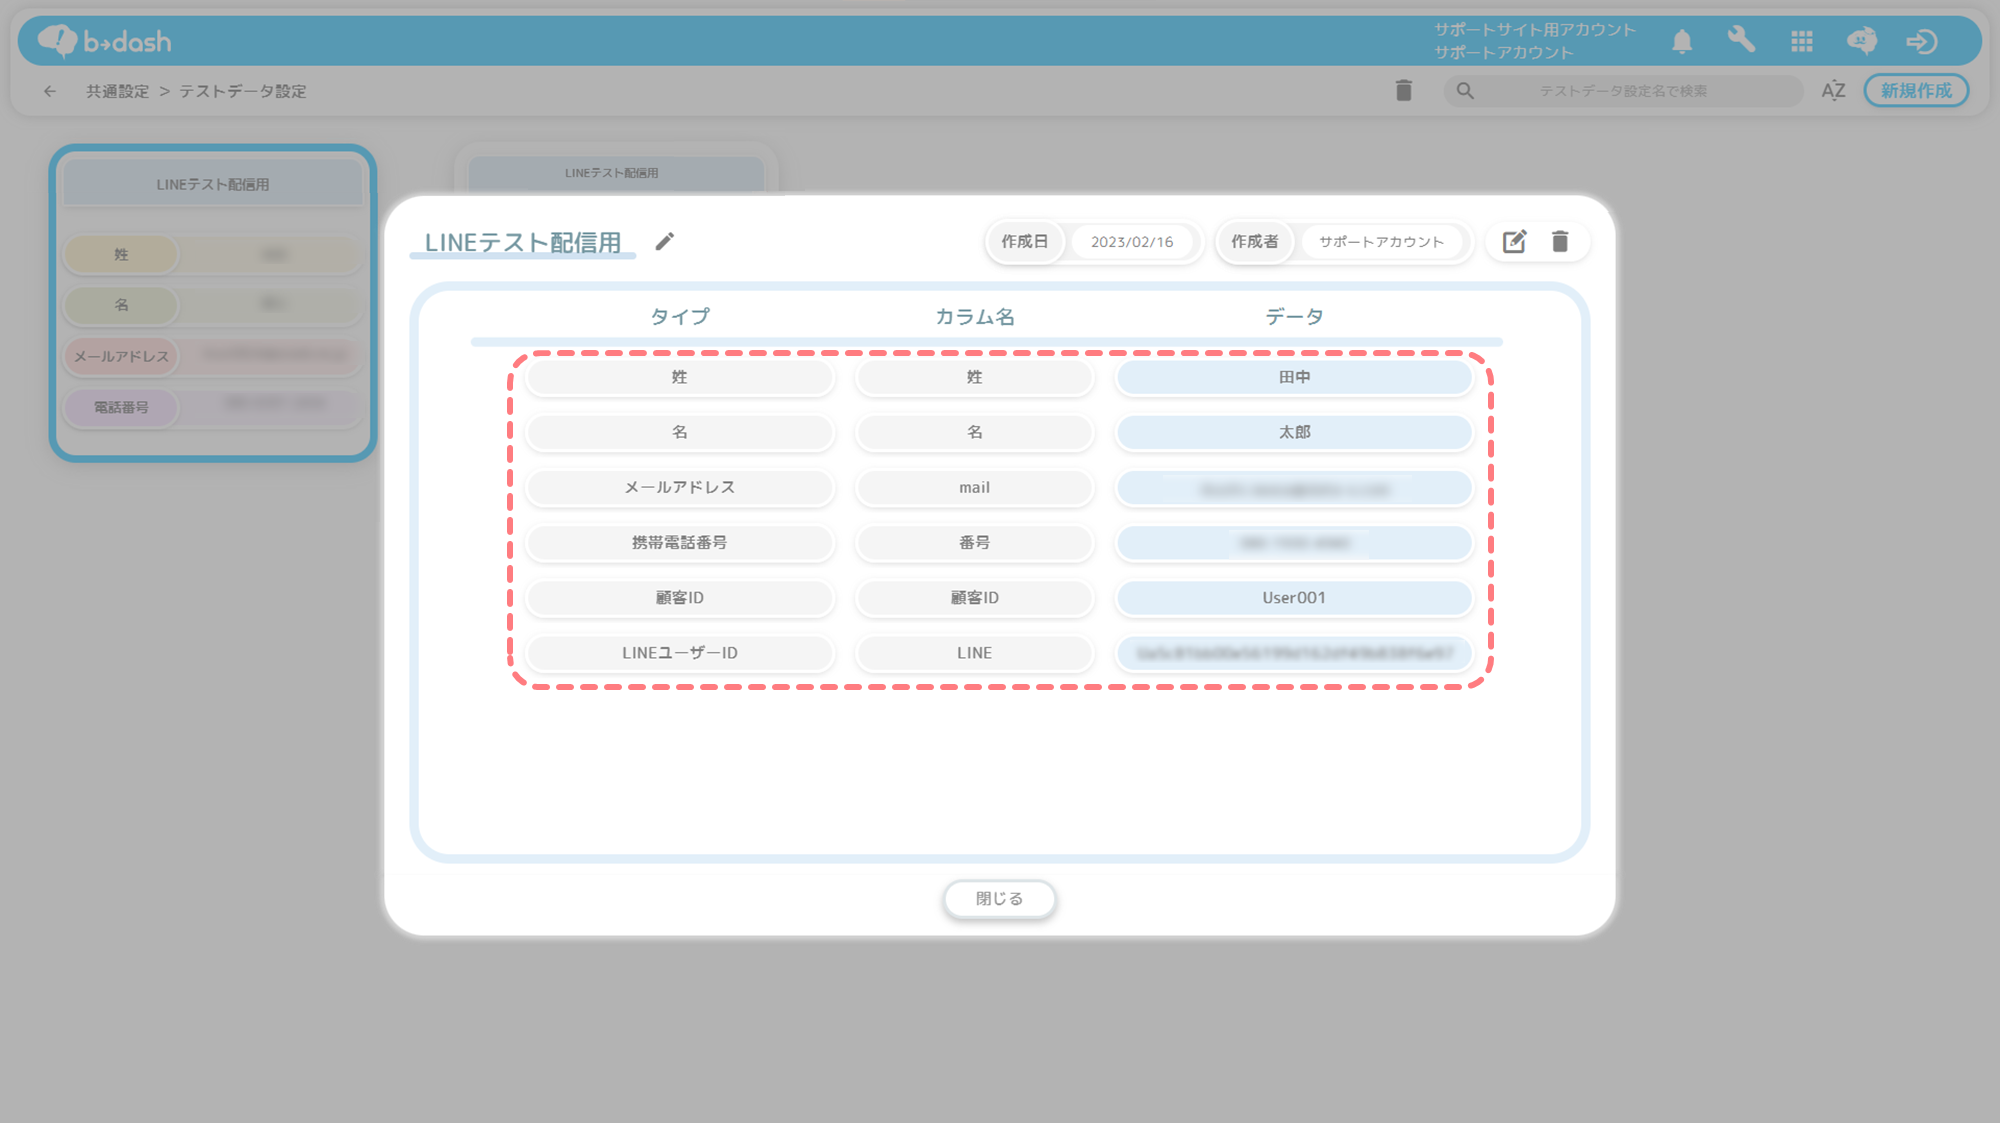Click the b→dash logo
This screenshot has height=1125, width=2000.
tap(105, 41)
